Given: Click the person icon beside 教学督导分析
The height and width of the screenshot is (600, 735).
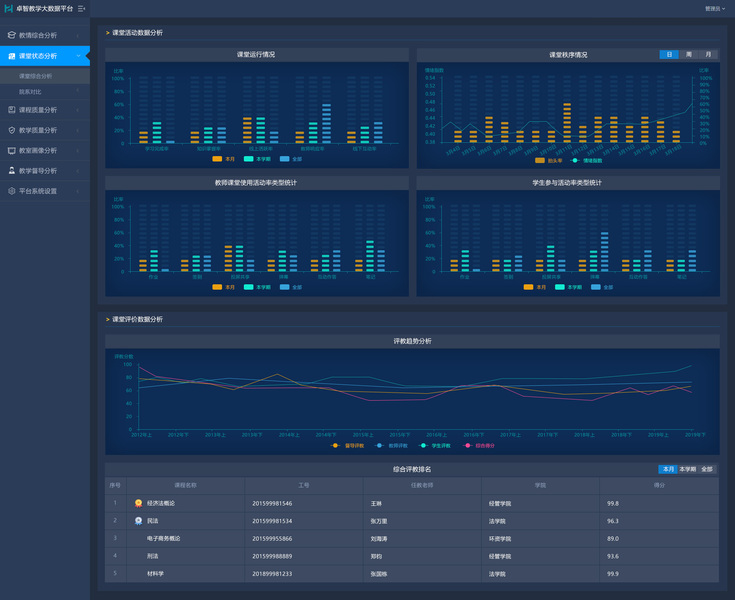Looking at the screenshot, I should pyautogui.click(x=12, y=171).
